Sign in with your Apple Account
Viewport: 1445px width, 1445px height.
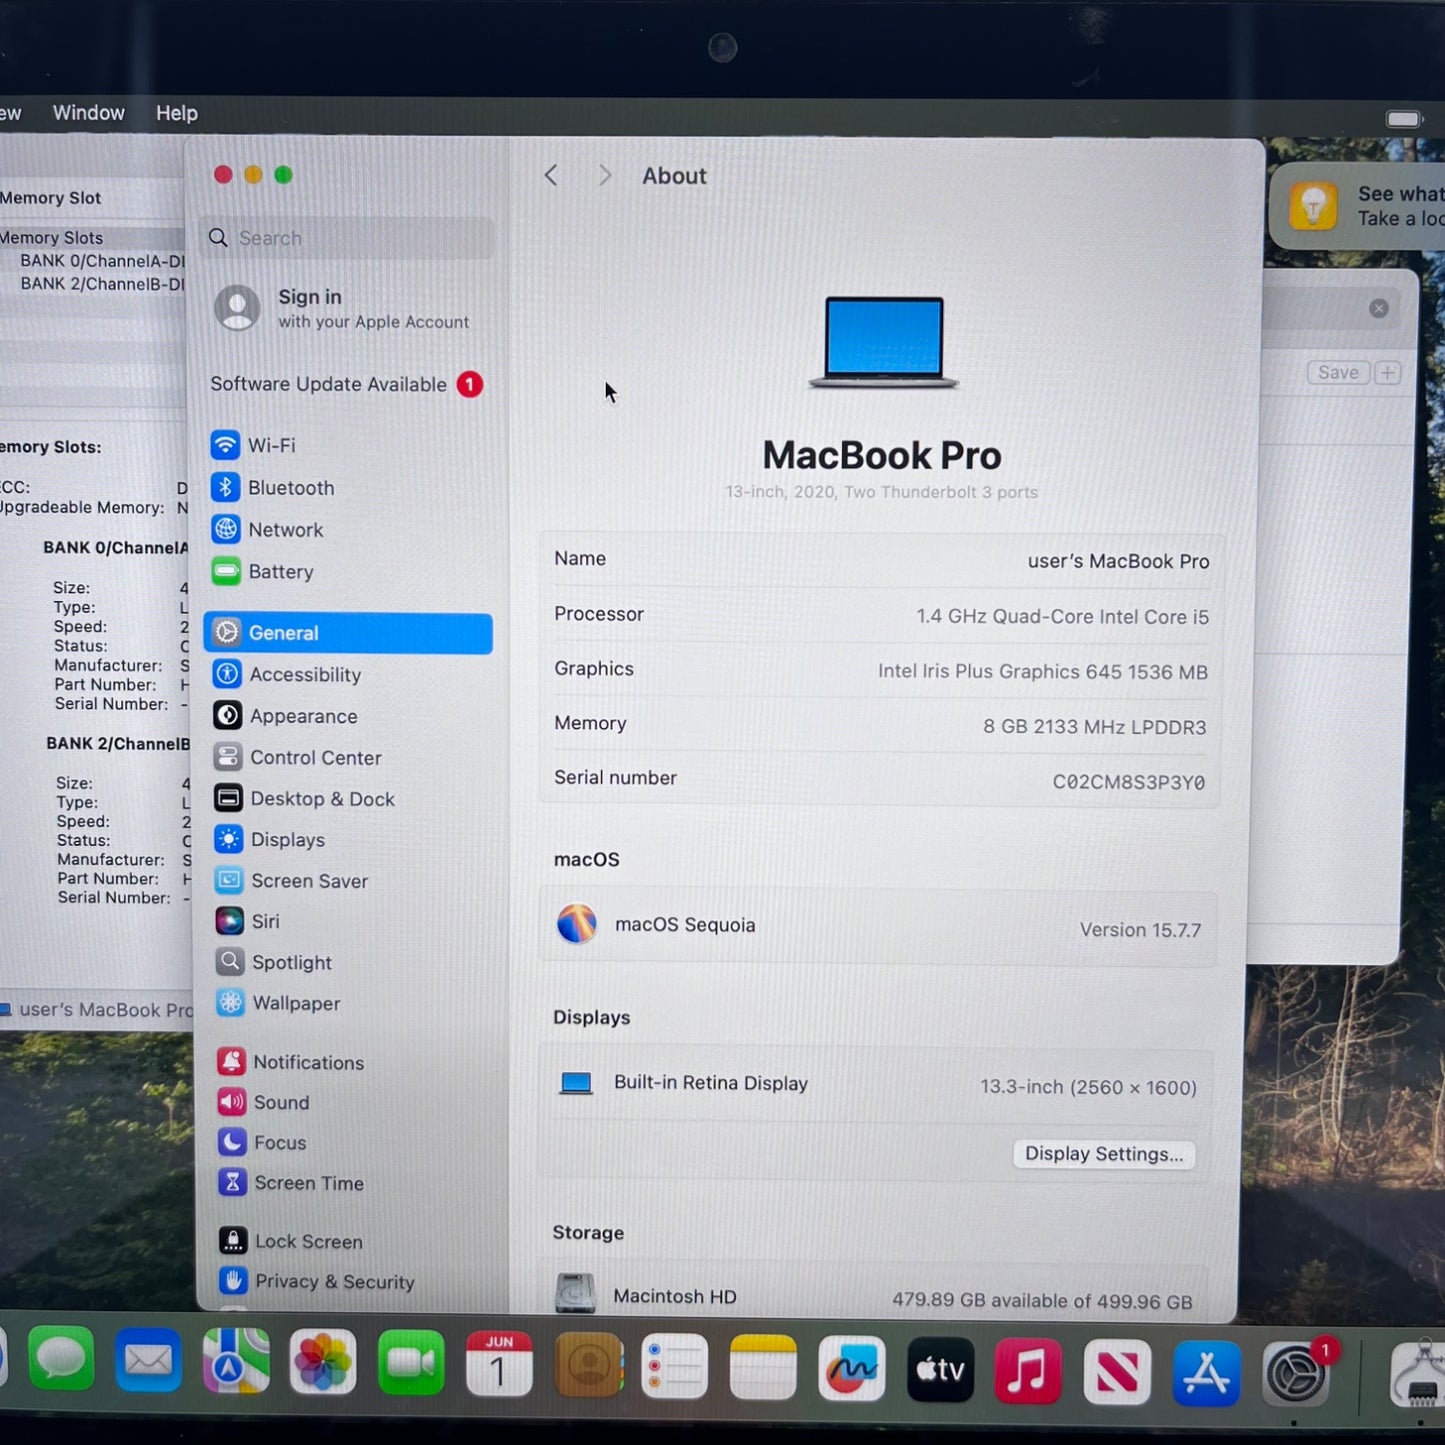[x=343, y=308]
